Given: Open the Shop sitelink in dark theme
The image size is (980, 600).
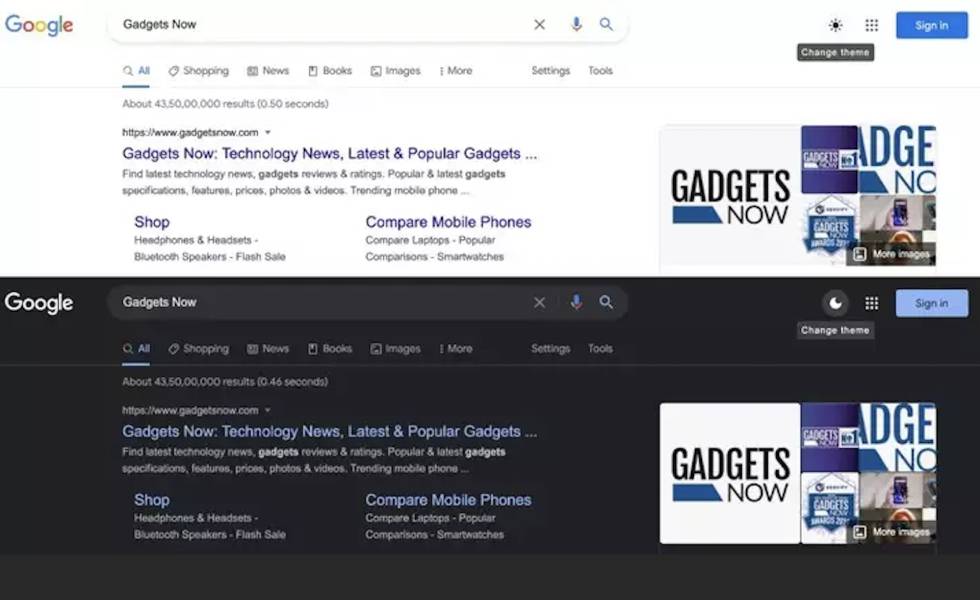Looking at the screenshot, I should pyautogui.click(x=152, y=501).
